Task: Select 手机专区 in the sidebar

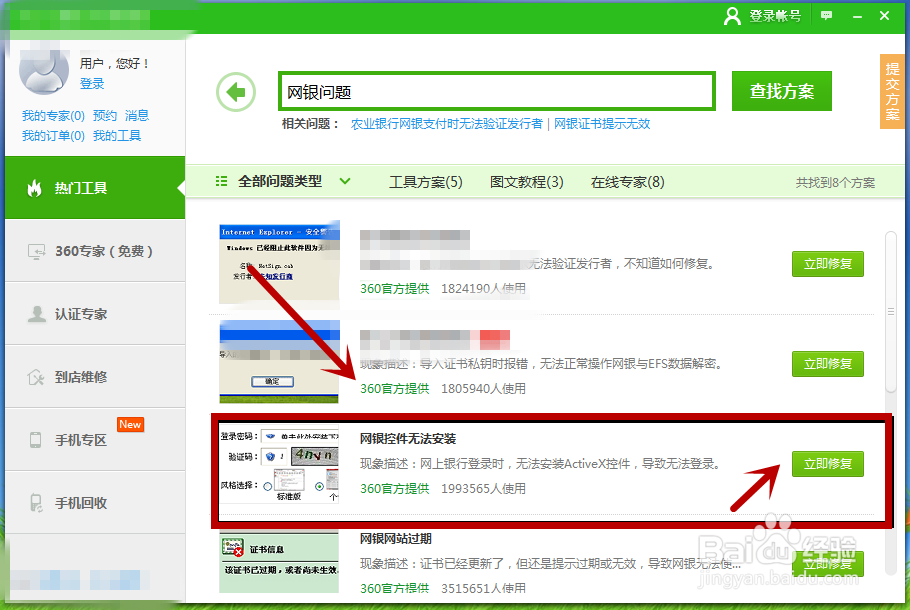Action: (x=95, y=439)
